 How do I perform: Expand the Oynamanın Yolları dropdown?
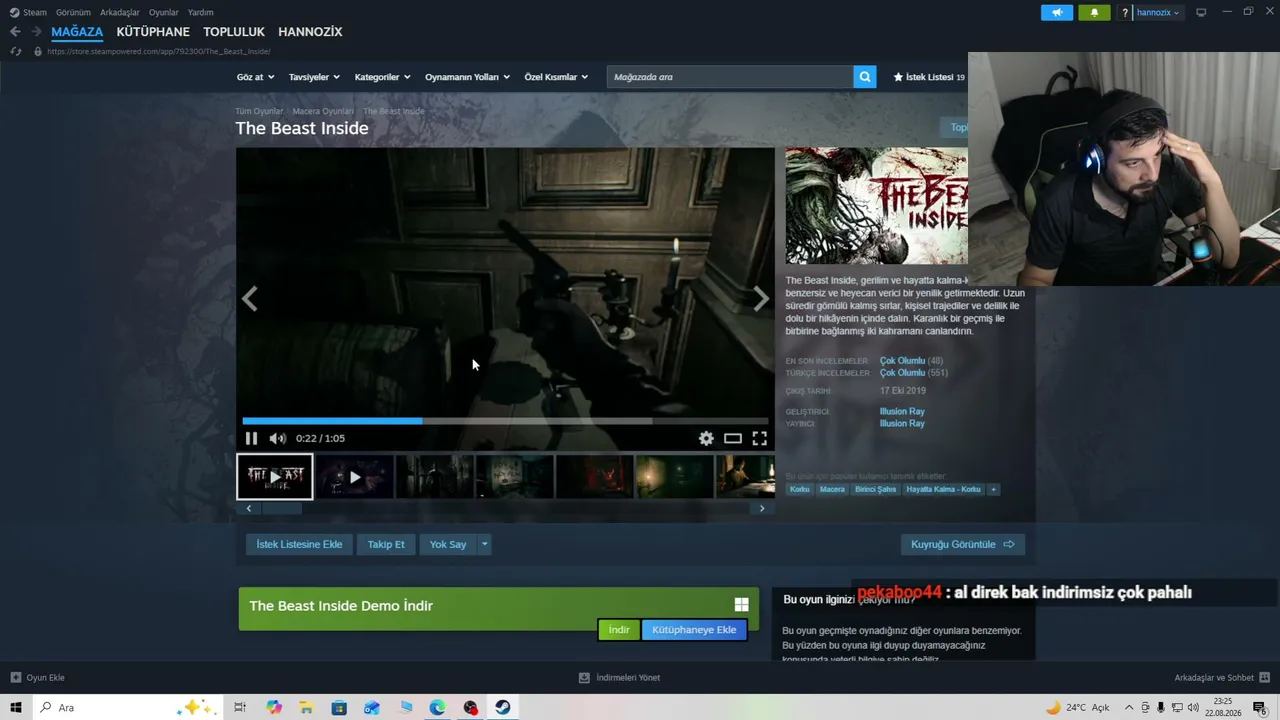467,77
